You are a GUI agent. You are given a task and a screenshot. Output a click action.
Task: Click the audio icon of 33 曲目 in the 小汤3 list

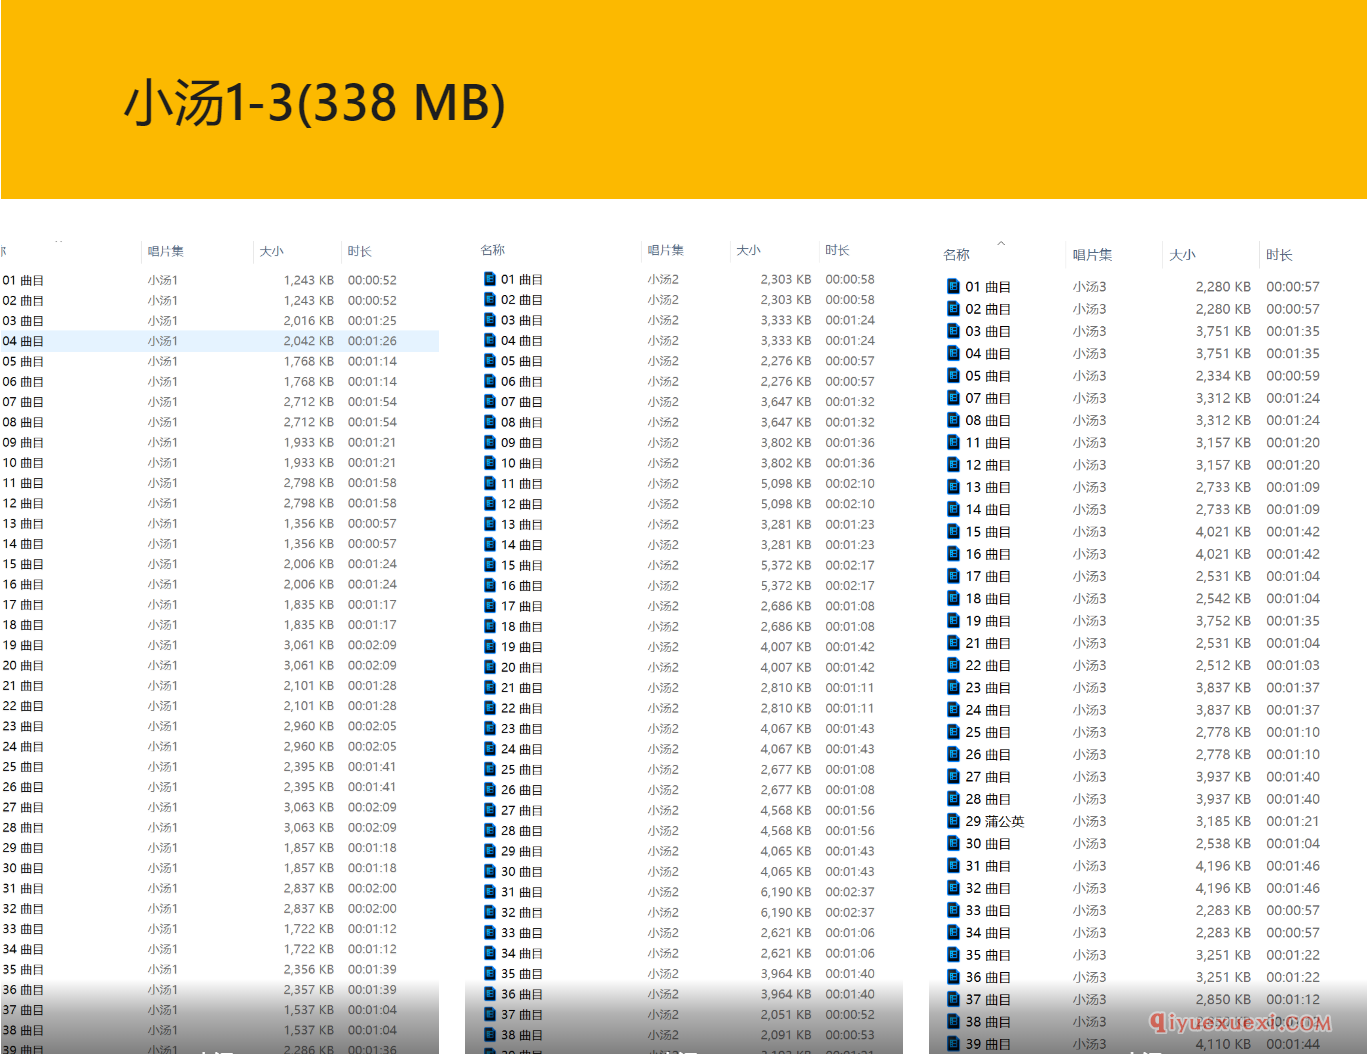953,910
